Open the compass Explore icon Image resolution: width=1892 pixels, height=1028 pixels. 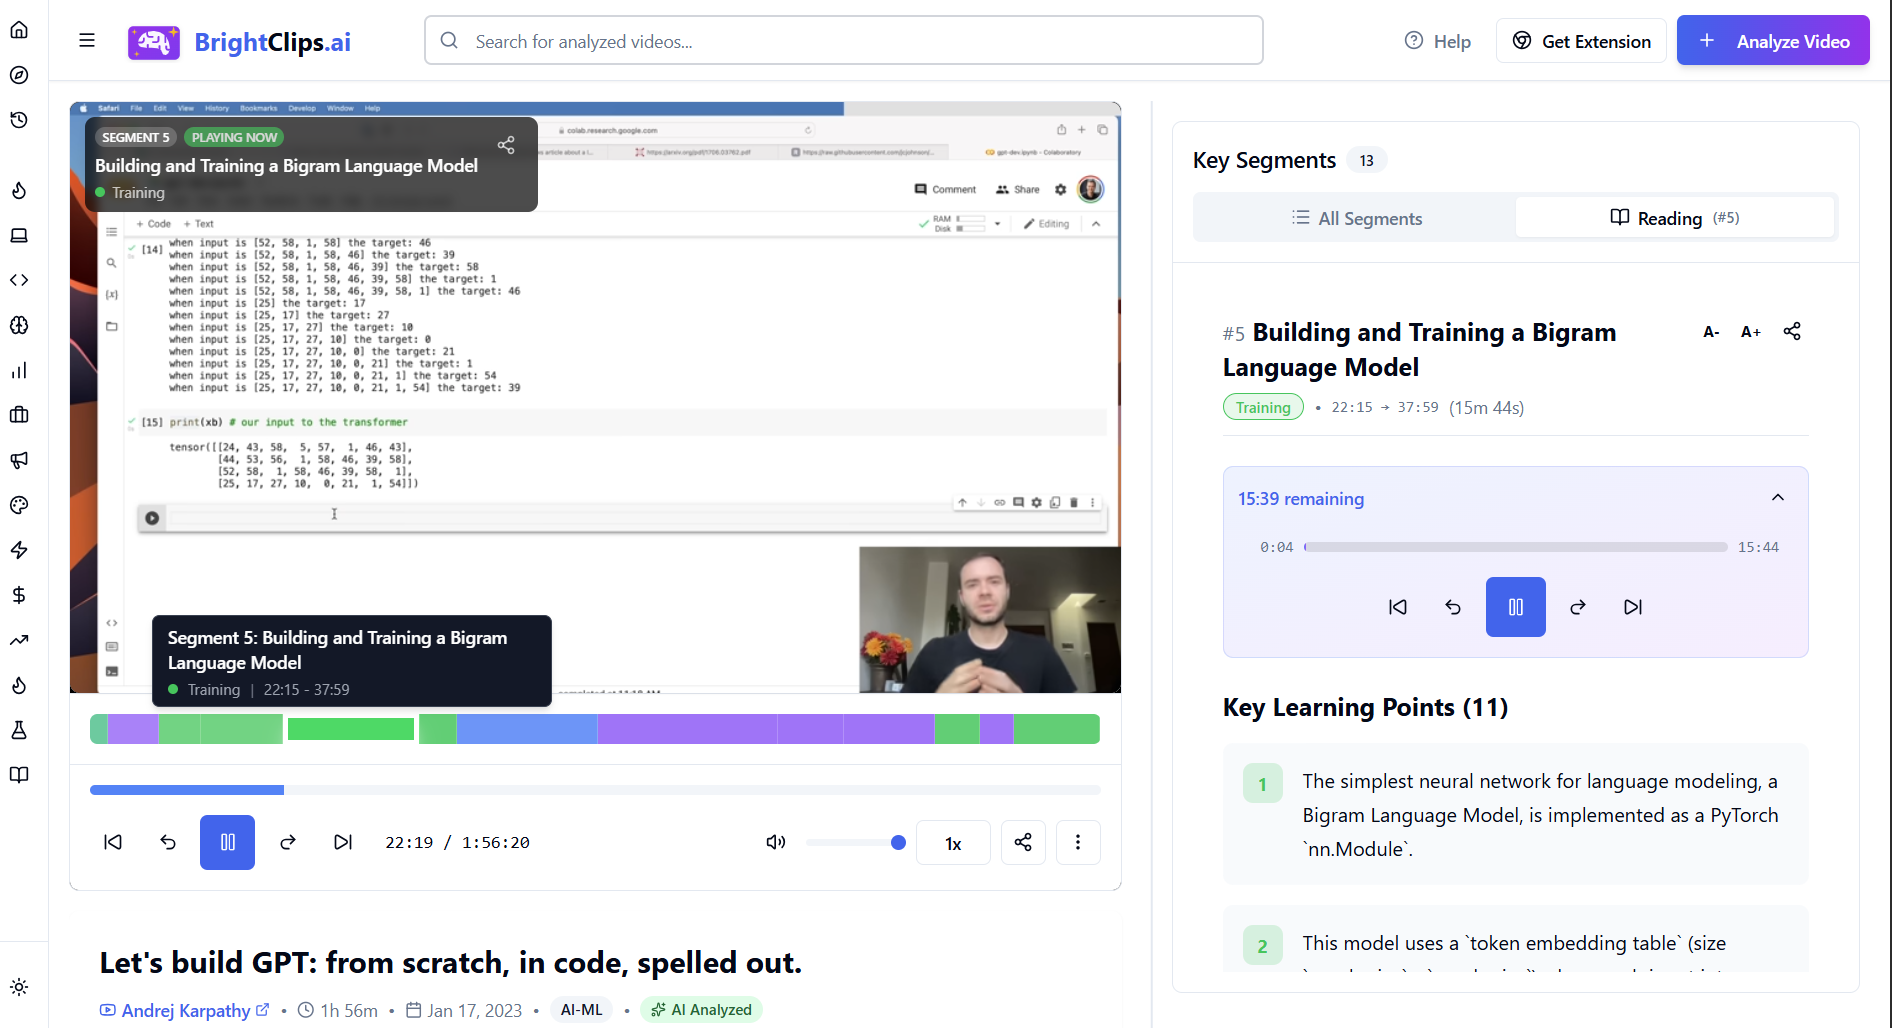tap(19, 75)
